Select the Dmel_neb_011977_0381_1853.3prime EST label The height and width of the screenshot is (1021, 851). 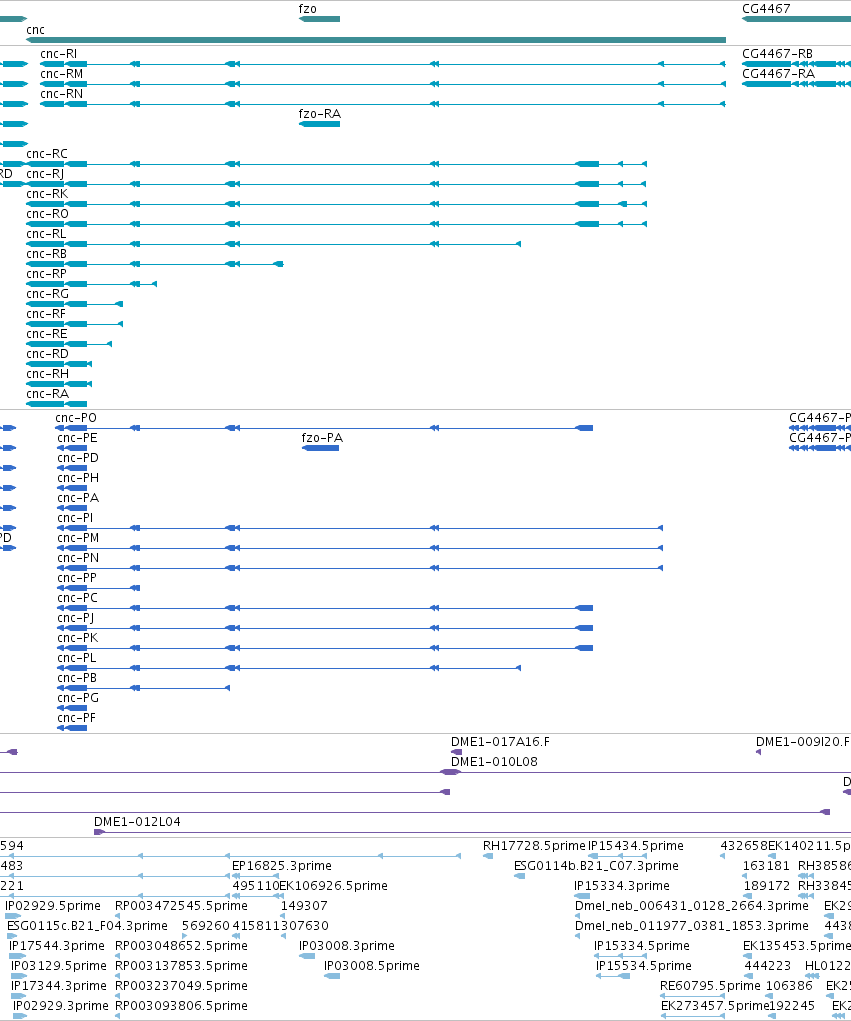(x=692, y=926)
